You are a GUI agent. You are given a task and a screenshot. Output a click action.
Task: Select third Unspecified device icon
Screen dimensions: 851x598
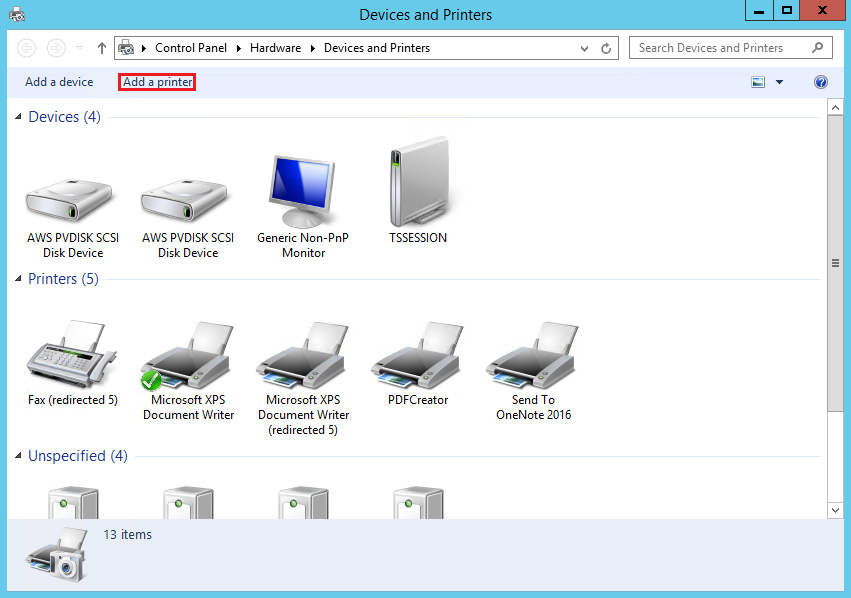pos(303,502)
